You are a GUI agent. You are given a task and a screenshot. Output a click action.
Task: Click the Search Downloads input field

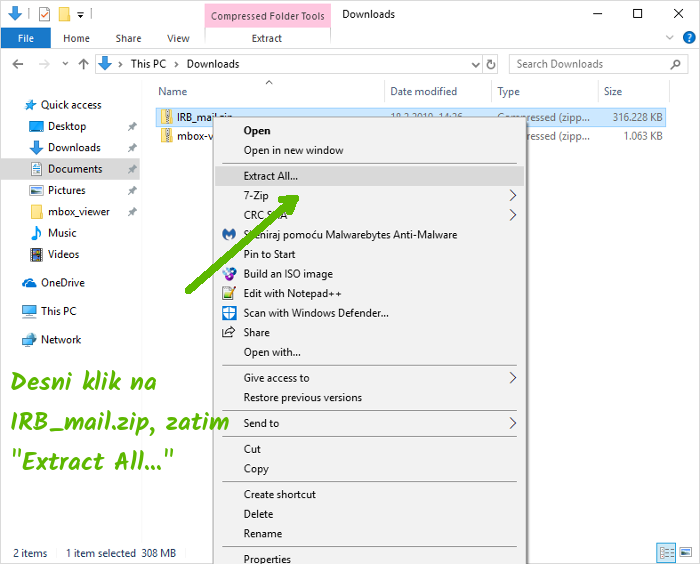pos(592,64)
